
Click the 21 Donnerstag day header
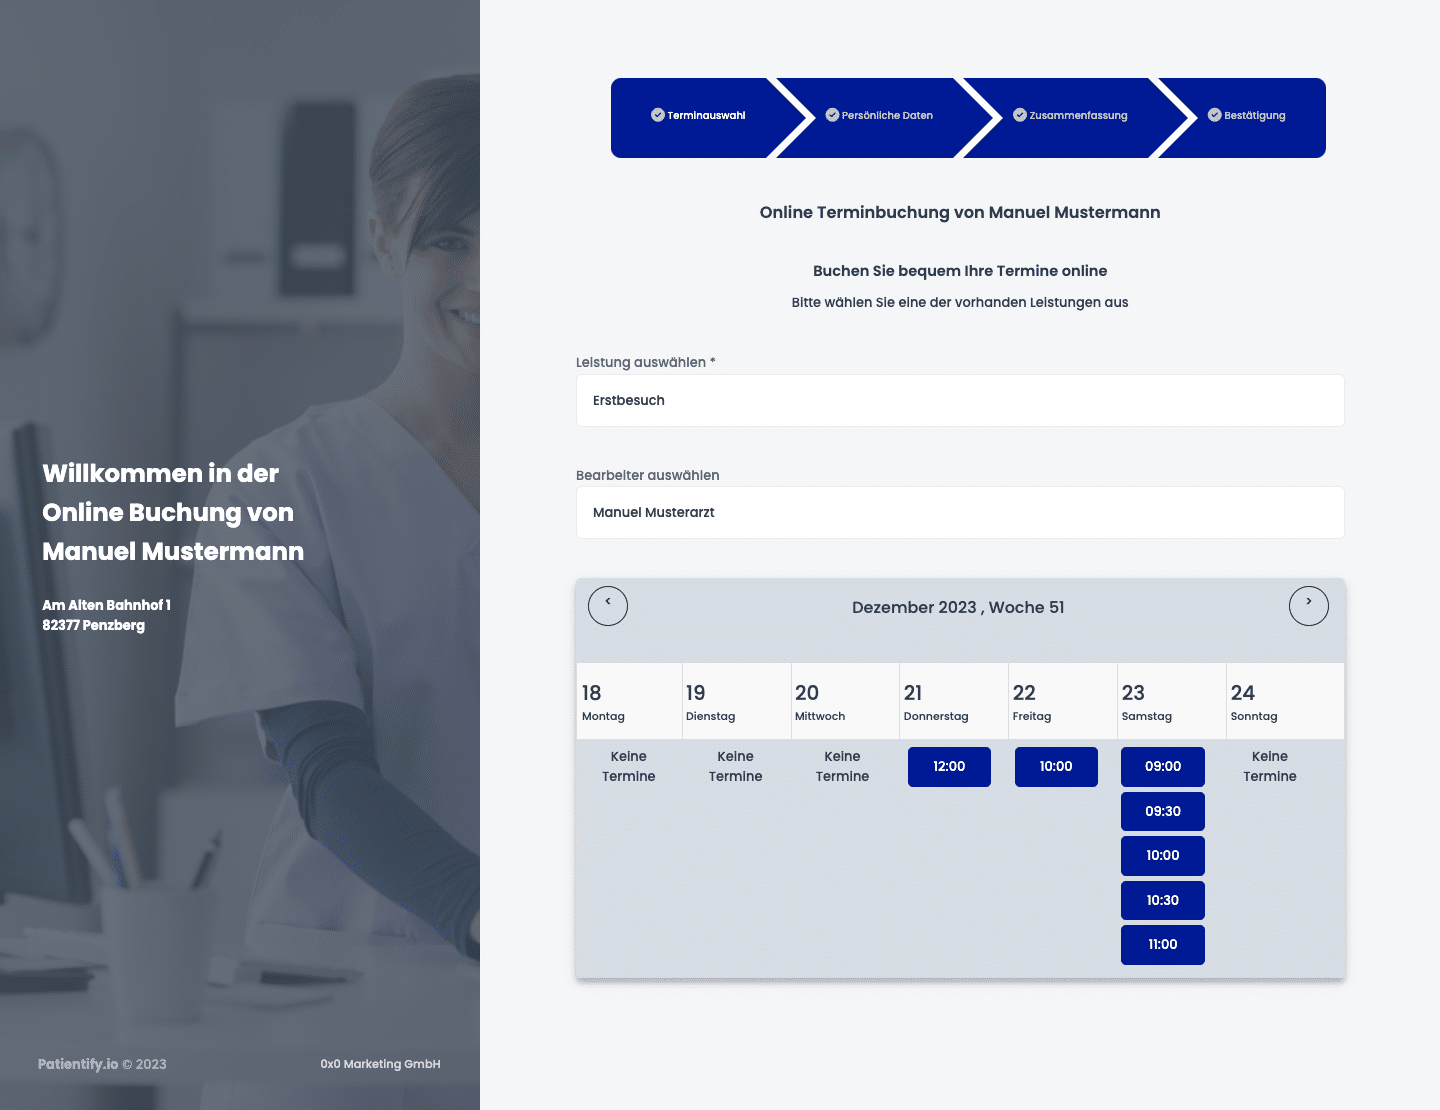954,701
